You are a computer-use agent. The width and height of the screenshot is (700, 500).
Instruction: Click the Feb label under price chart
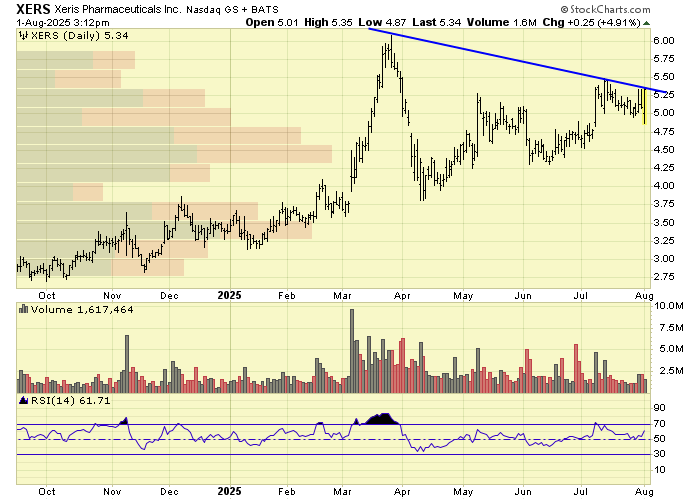[287, 296]
